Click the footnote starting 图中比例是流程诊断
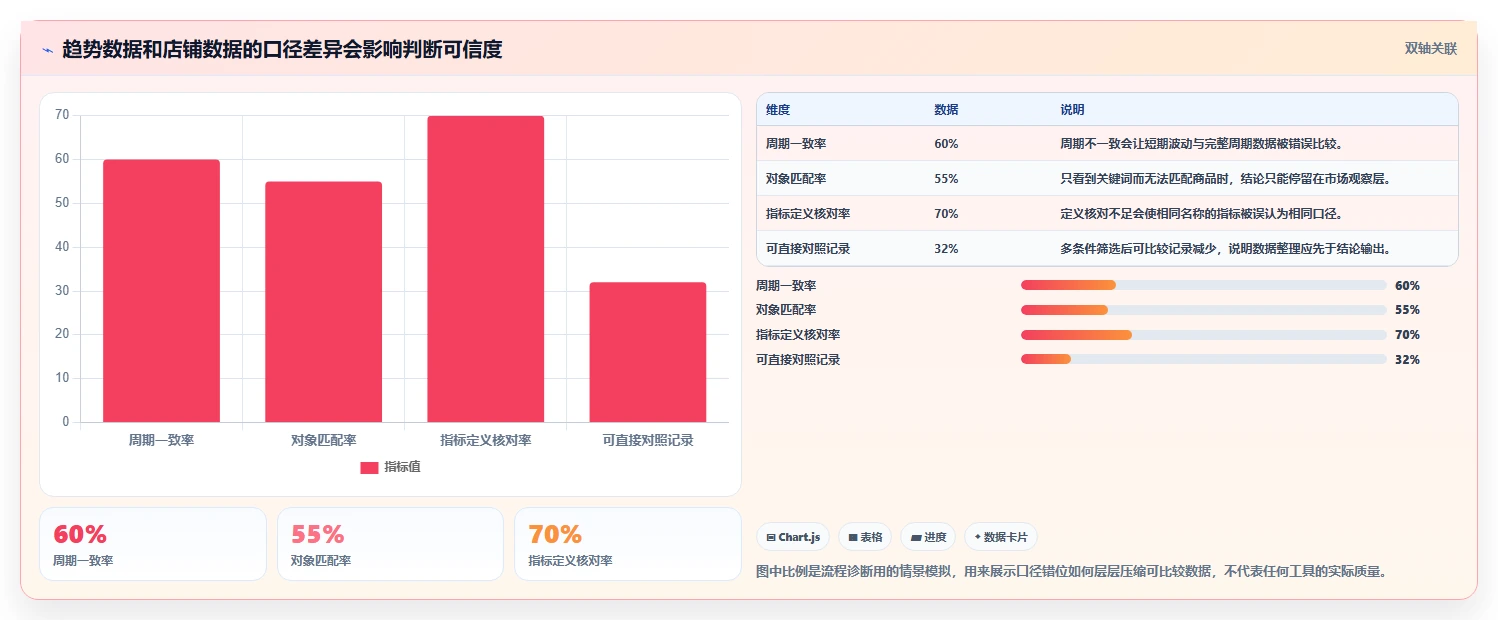Screen dimensions: 1498x620 [x=1072, y=572]
